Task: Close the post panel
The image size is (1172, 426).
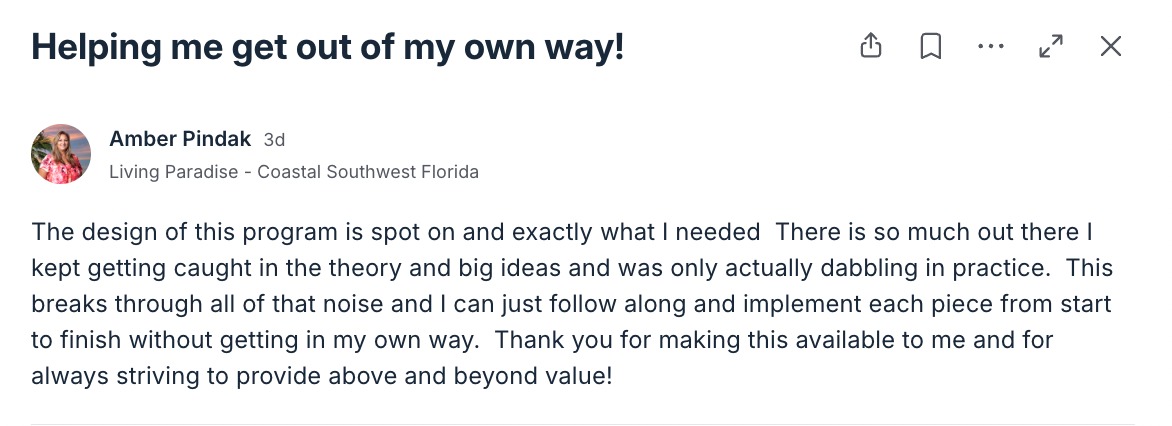Action: click(x=1111, y=46)
